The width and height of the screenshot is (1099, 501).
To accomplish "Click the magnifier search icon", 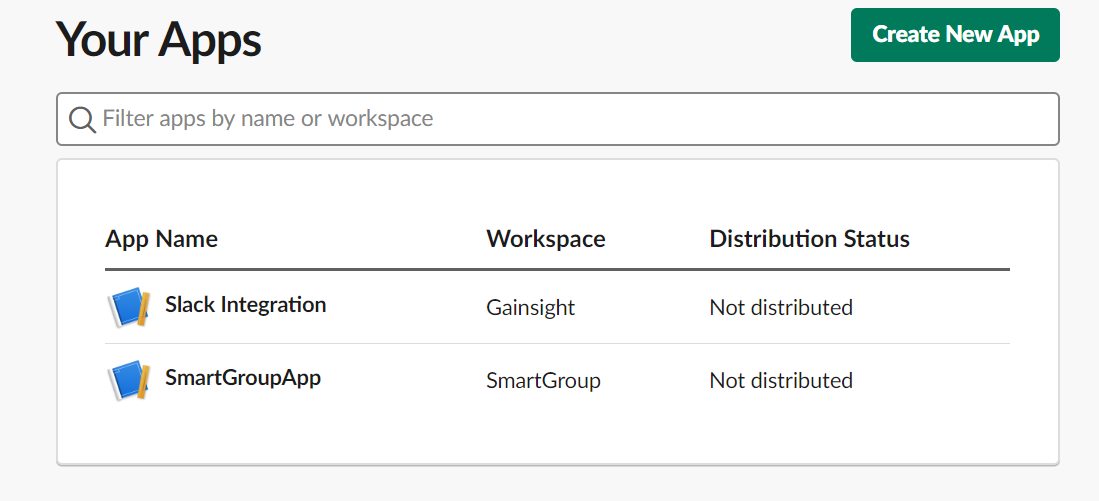I will (x=82, y=120).
